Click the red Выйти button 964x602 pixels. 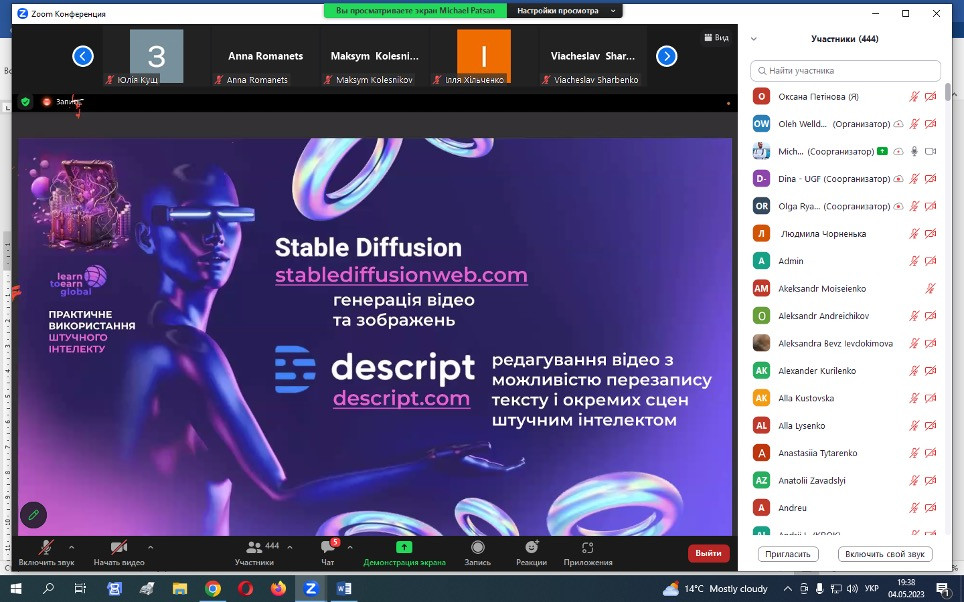coord(708,553)
